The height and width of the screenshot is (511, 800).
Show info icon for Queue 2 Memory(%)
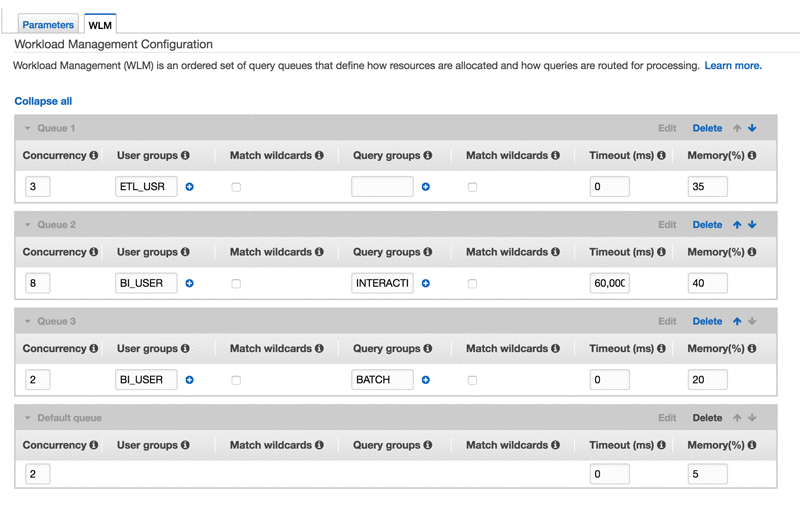(752, 251)
